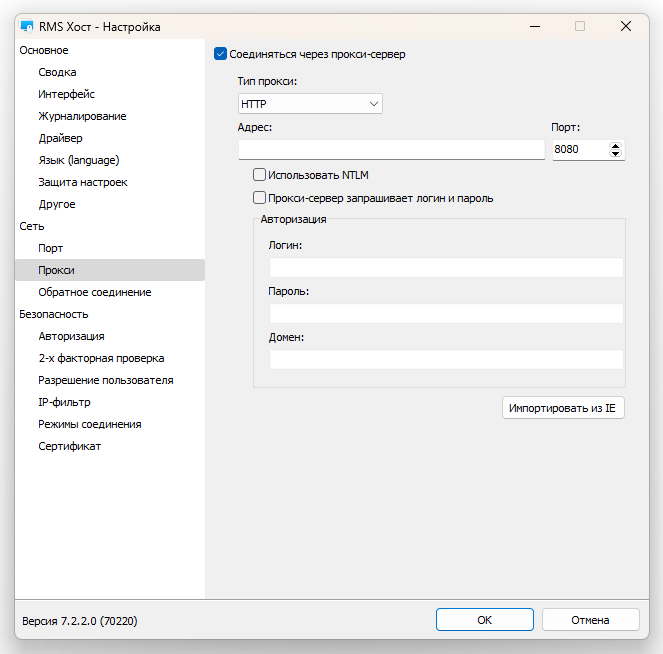Screen dimensions: 663x654
Task: Select Сводка in the settings tree
Action: coord(58,72)
